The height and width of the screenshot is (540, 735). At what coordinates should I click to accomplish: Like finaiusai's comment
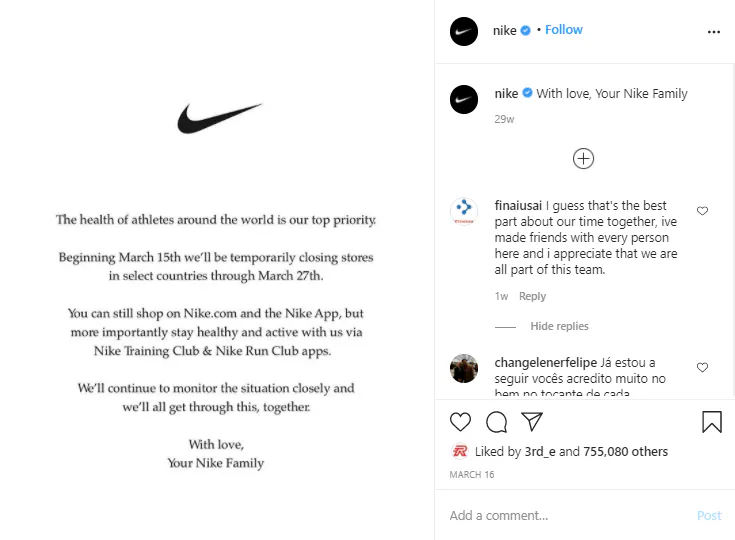tap(702, 211)
